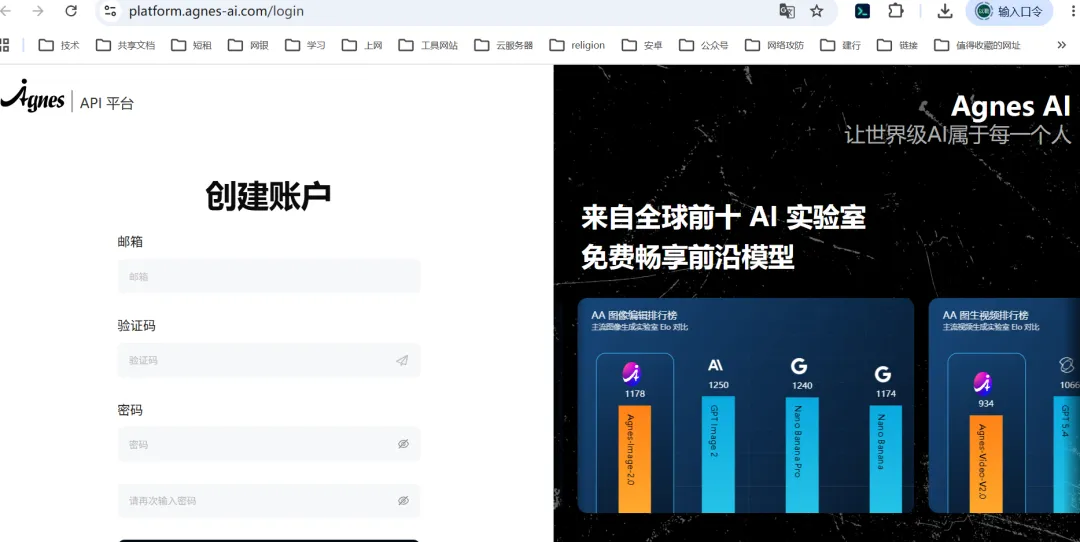Image resolution: width=1080 pixels, height=542 pixels.
Task: Send verification code with paper plane icon
Action: click(402, 360)
